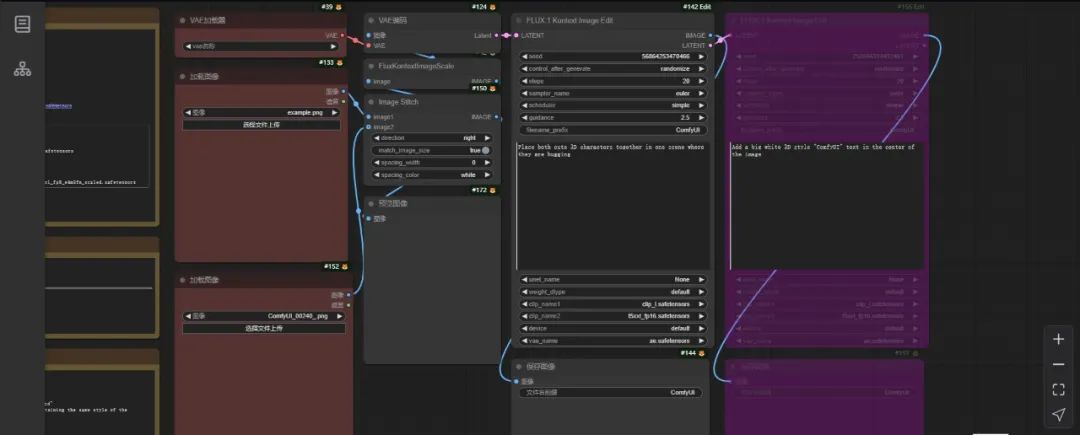Click the fox badge icon beside #133
The image size is (1080, 435).
340,63
